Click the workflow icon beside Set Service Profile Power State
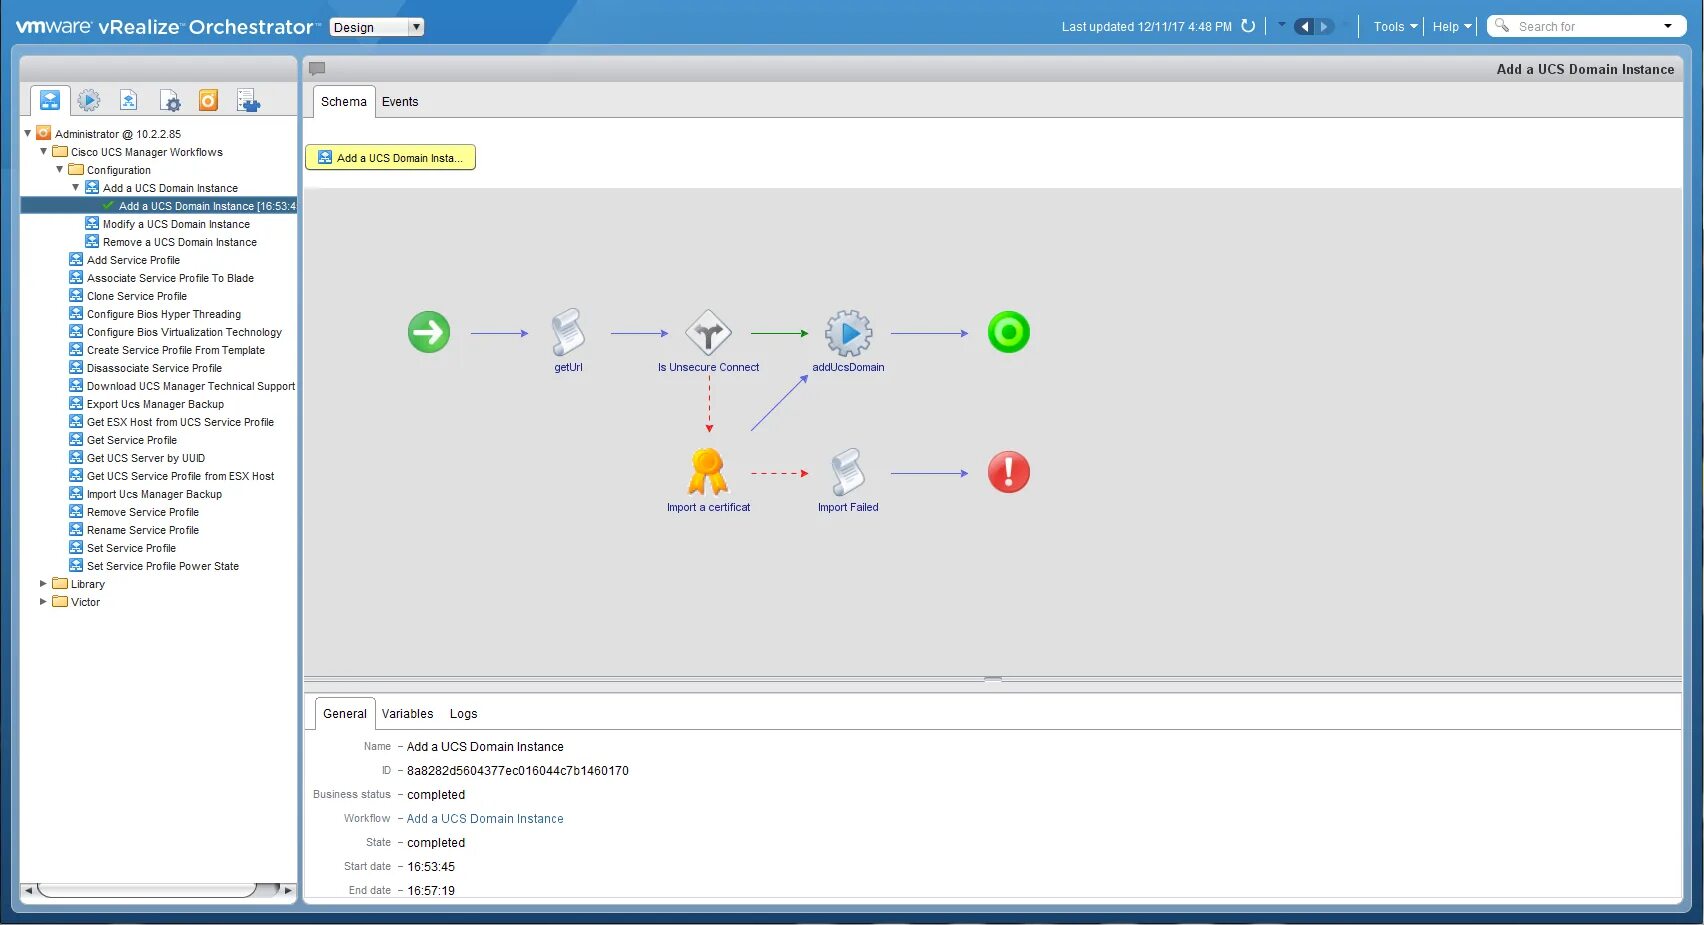The width and height of the screenshot is (1704, 925). coord(76,566)
